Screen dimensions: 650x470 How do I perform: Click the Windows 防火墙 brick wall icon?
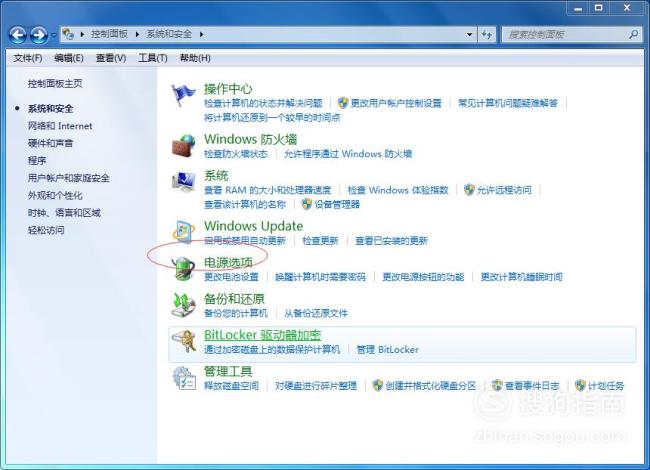(x=183, y=145)
